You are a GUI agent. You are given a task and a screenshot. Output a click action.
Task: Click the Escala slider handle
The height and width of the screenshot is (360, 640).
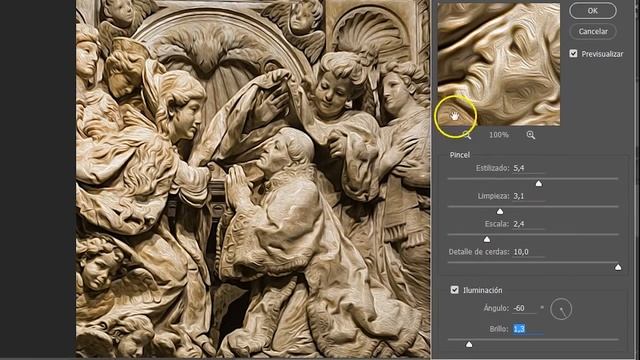pos(487,239)
